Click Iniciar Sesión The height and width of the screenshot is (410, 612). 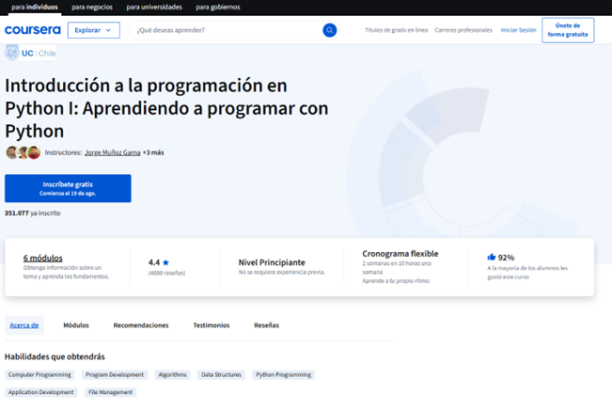click(x=518, y=30)
